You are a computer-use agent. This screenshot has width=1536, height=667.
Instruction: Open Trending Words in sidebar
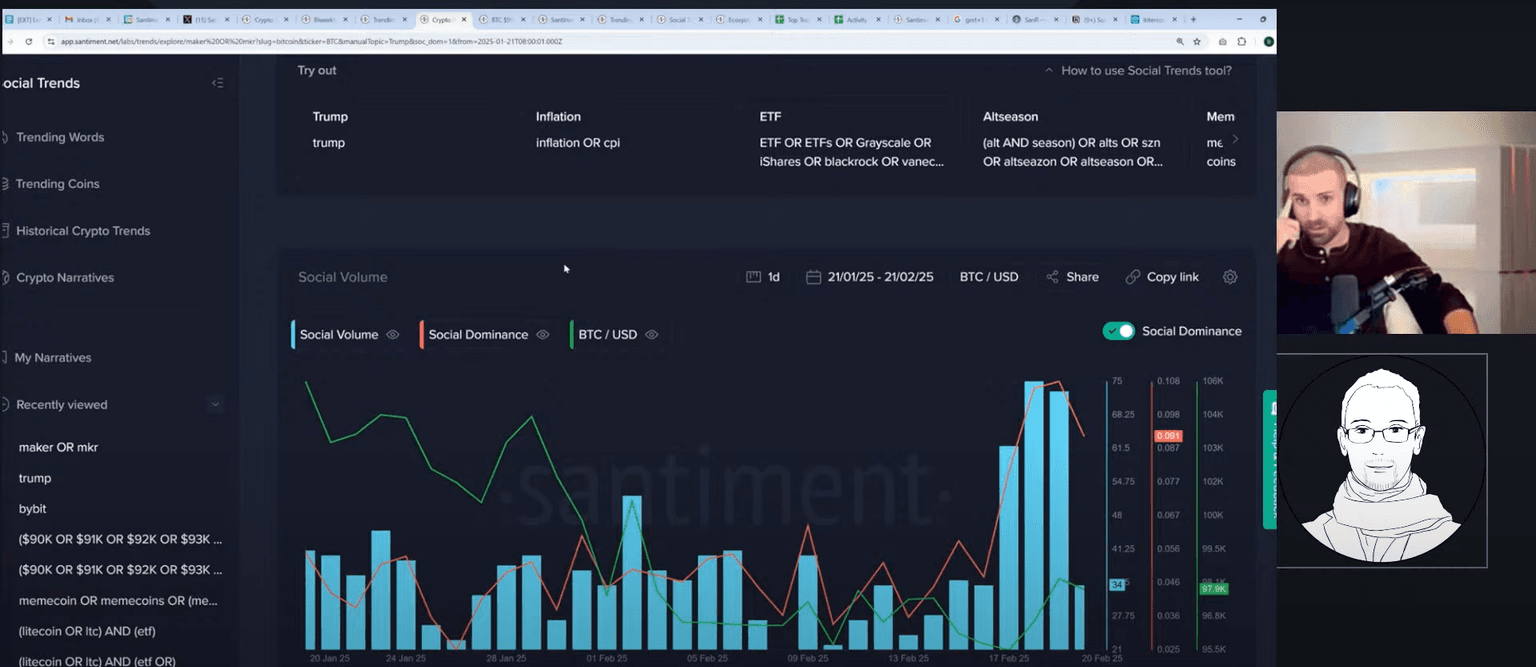point(60,137)
